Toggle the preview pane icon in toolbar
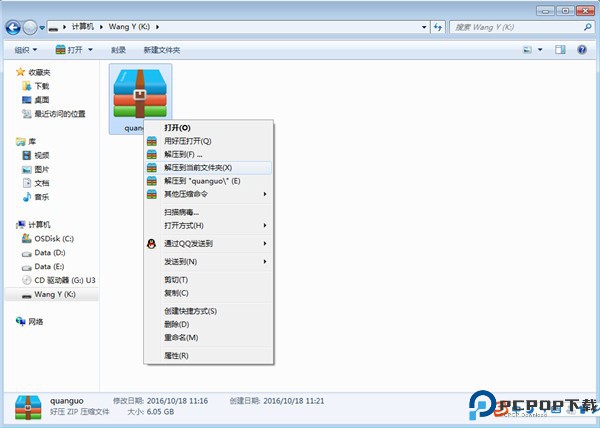 tap(561, 49)
